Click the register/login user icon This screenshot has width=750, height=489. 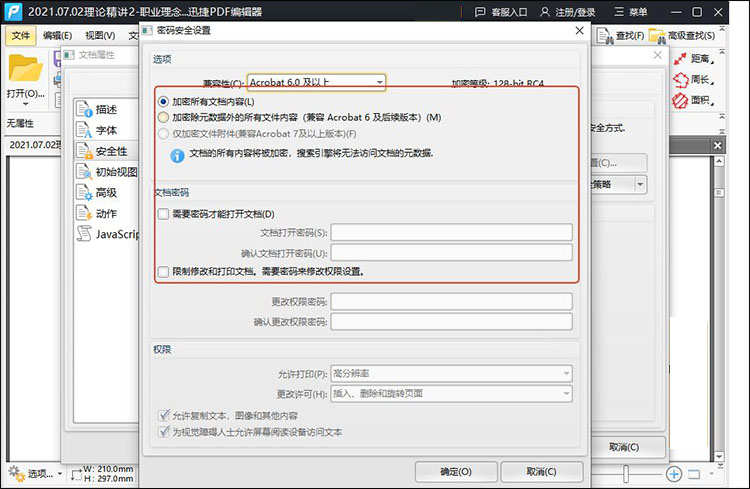[545, 12]
